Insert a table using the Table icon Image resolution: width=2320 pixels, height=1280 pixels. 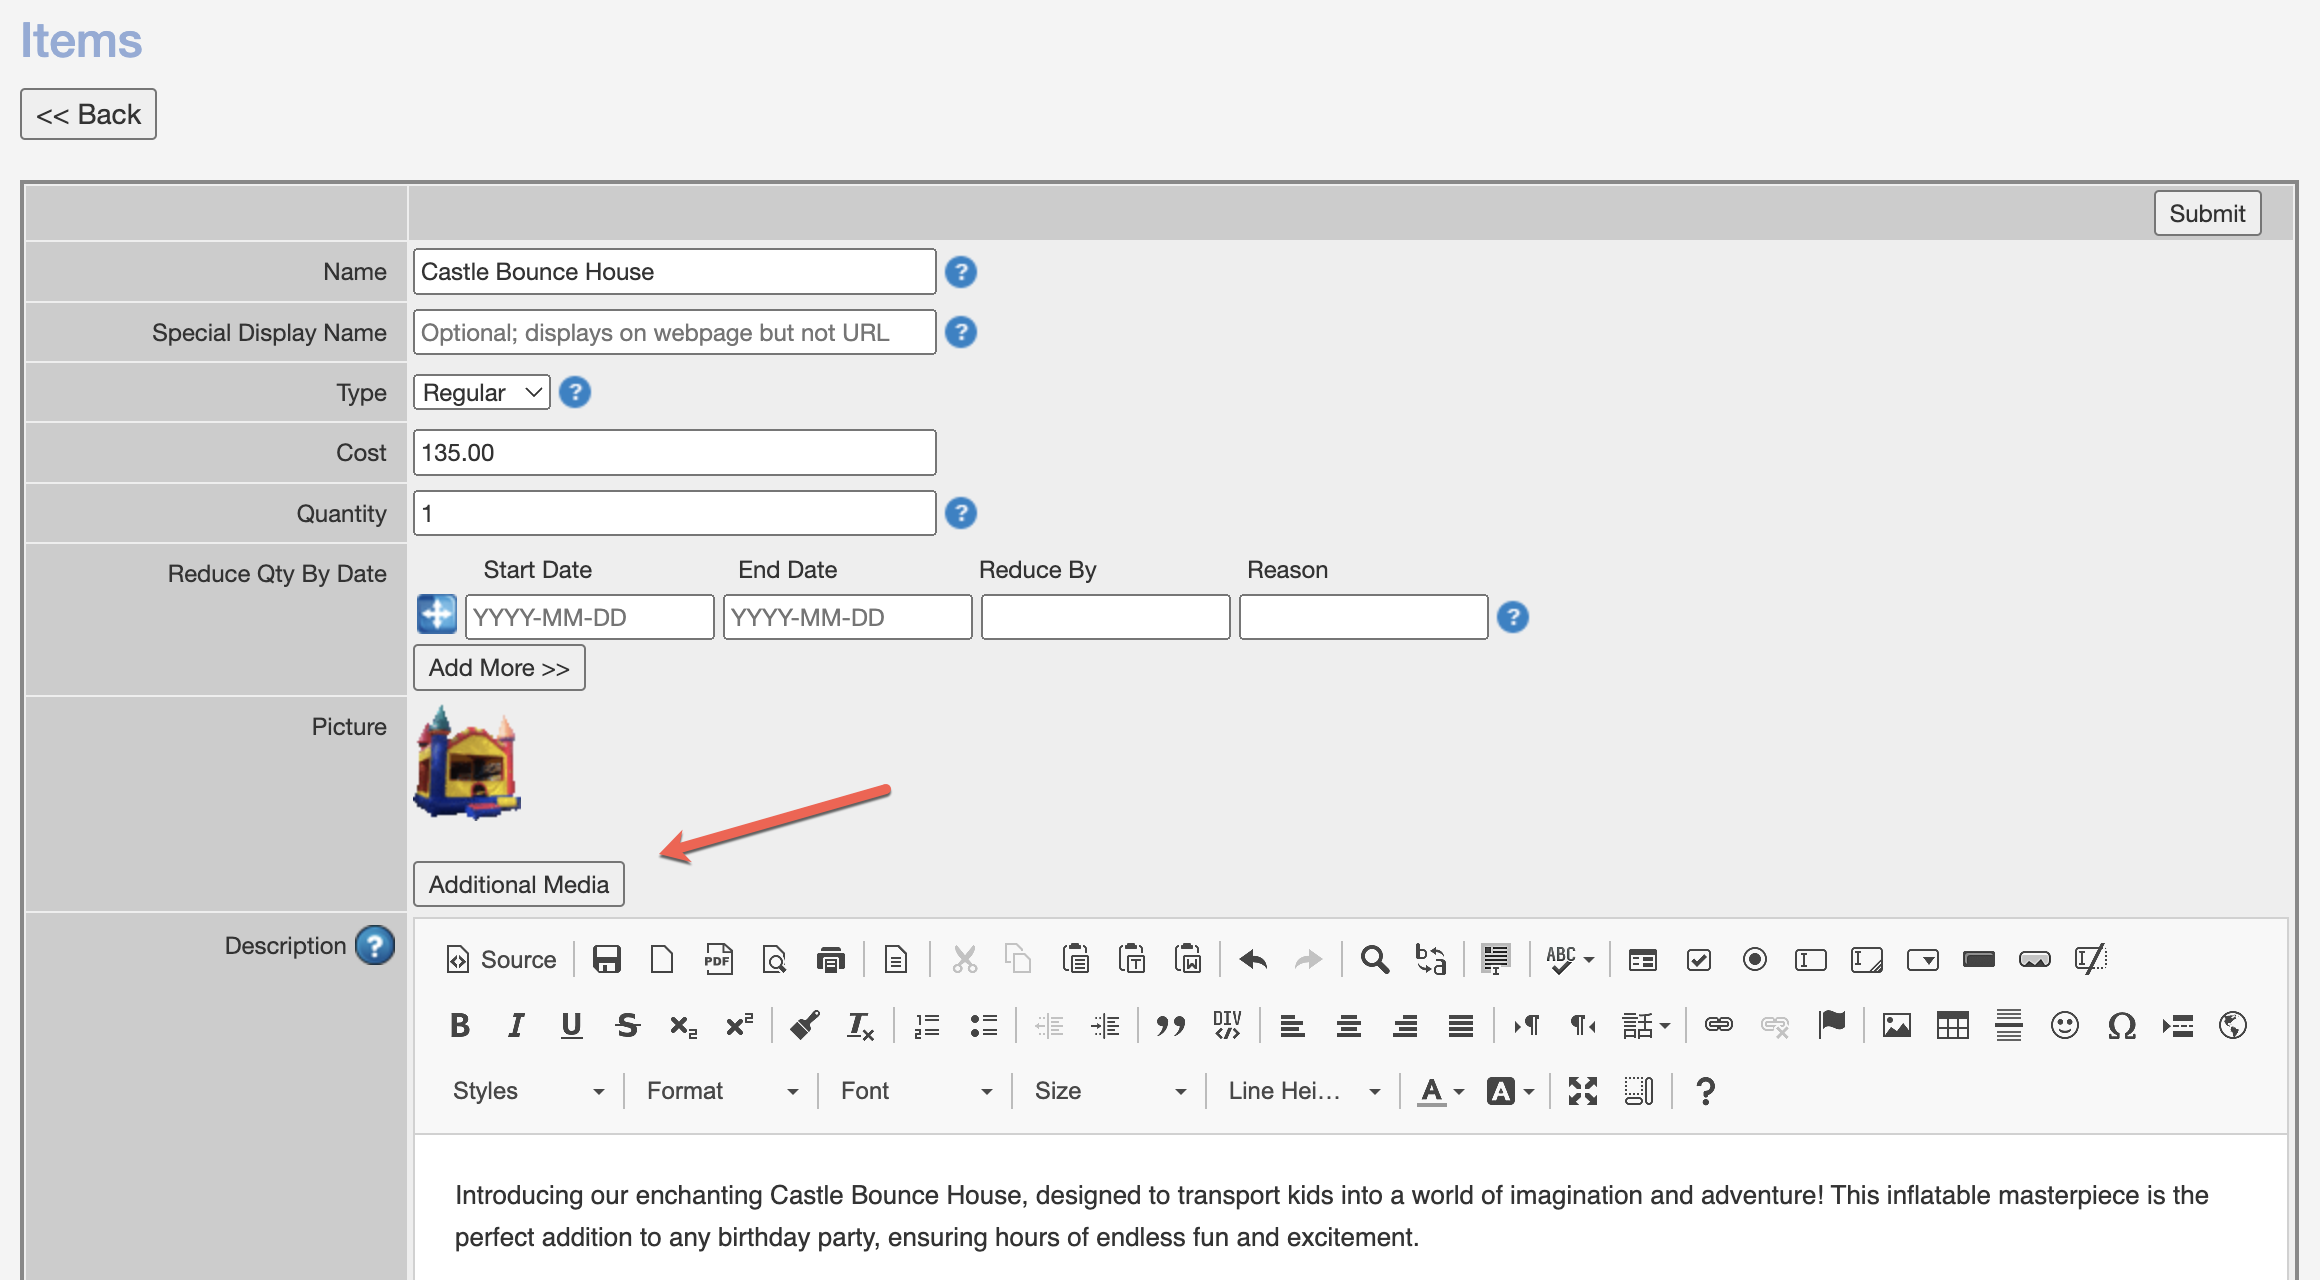click(1952, 1026)
